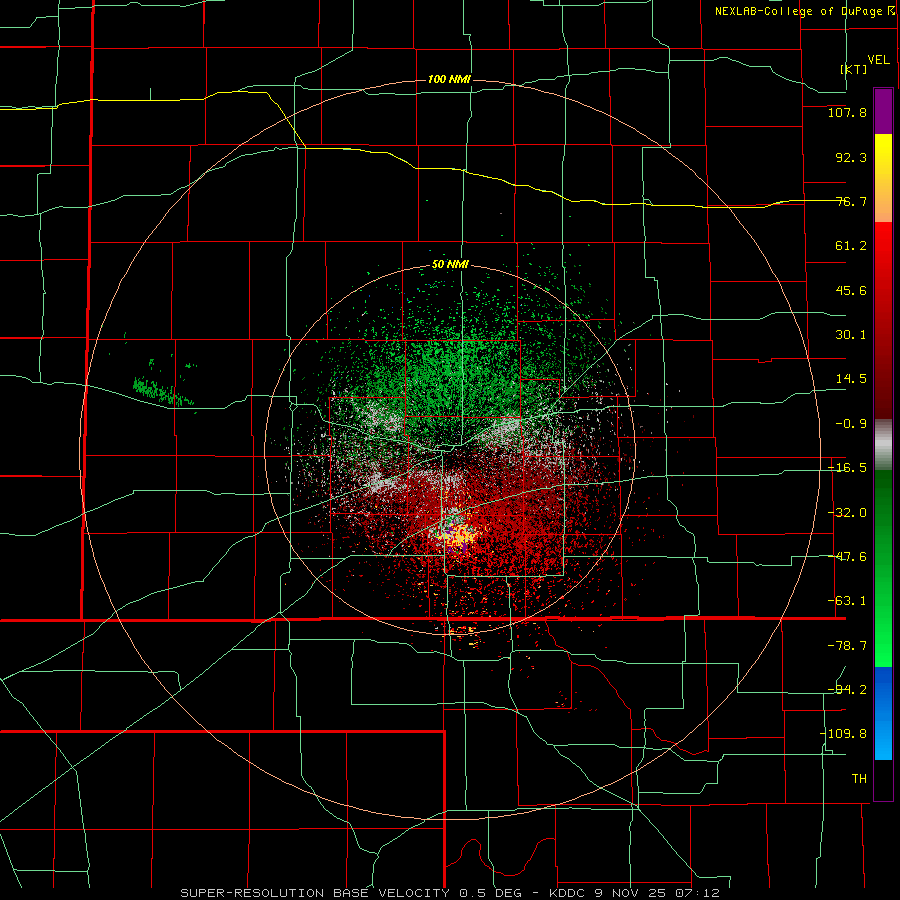The height and width of the screenshot is (900, 900).
Task: Click the 45.6 velocity scale label
Action: click(851, 290)
